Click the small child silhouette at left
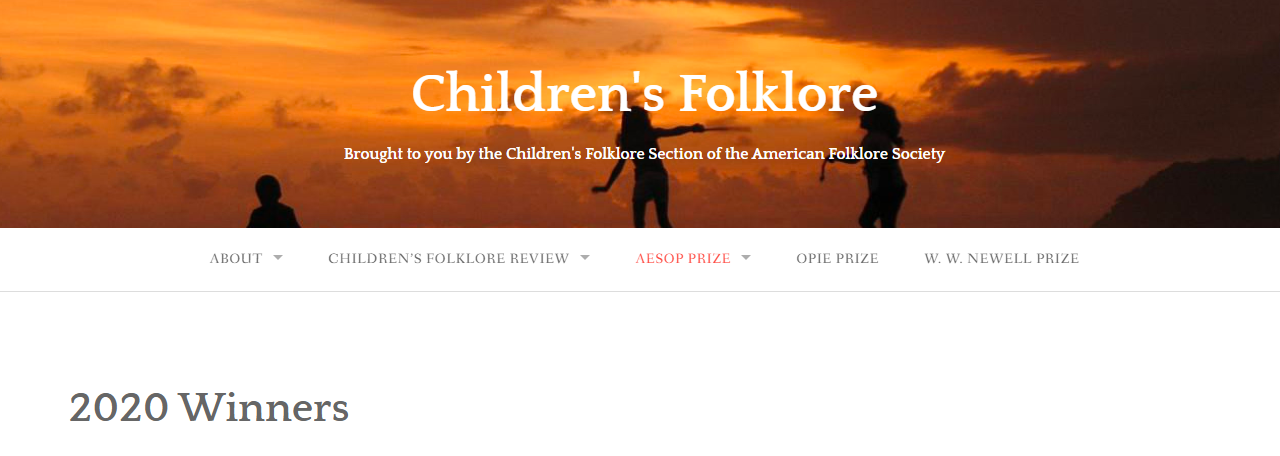The height and width of the screenshot is (456, 1280). 270,203
